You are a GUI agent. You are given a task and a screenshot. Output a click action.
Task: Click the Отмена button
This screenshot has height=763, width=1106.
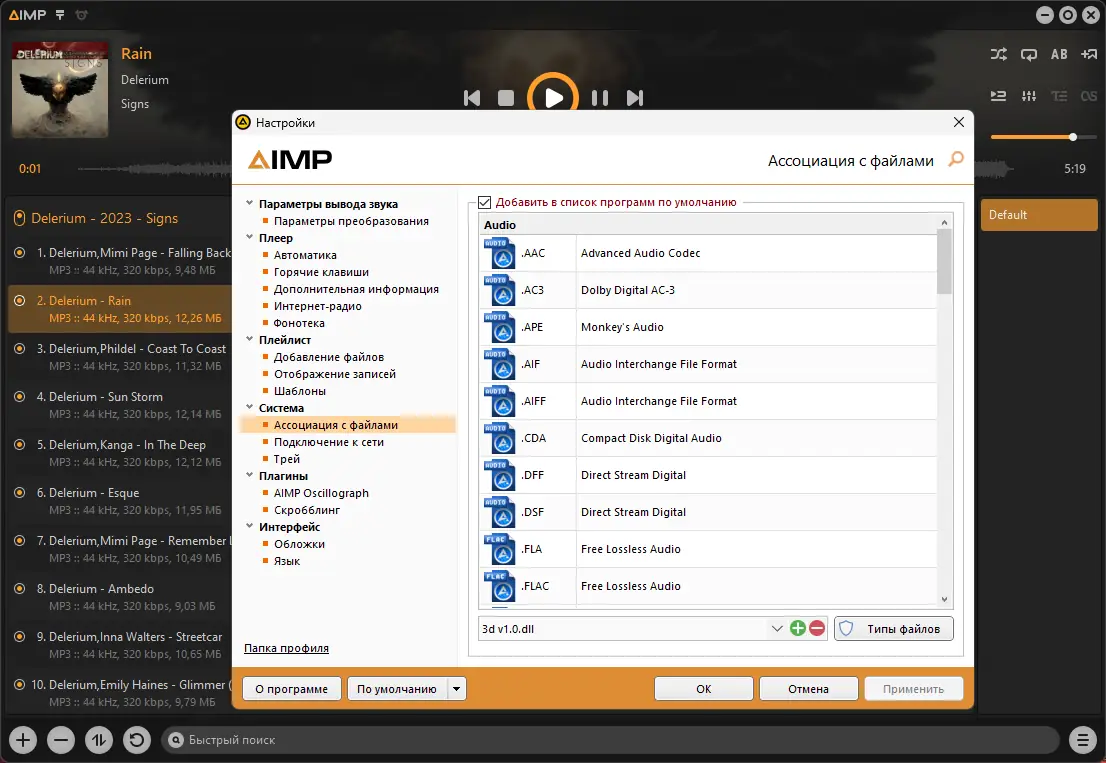808,689
